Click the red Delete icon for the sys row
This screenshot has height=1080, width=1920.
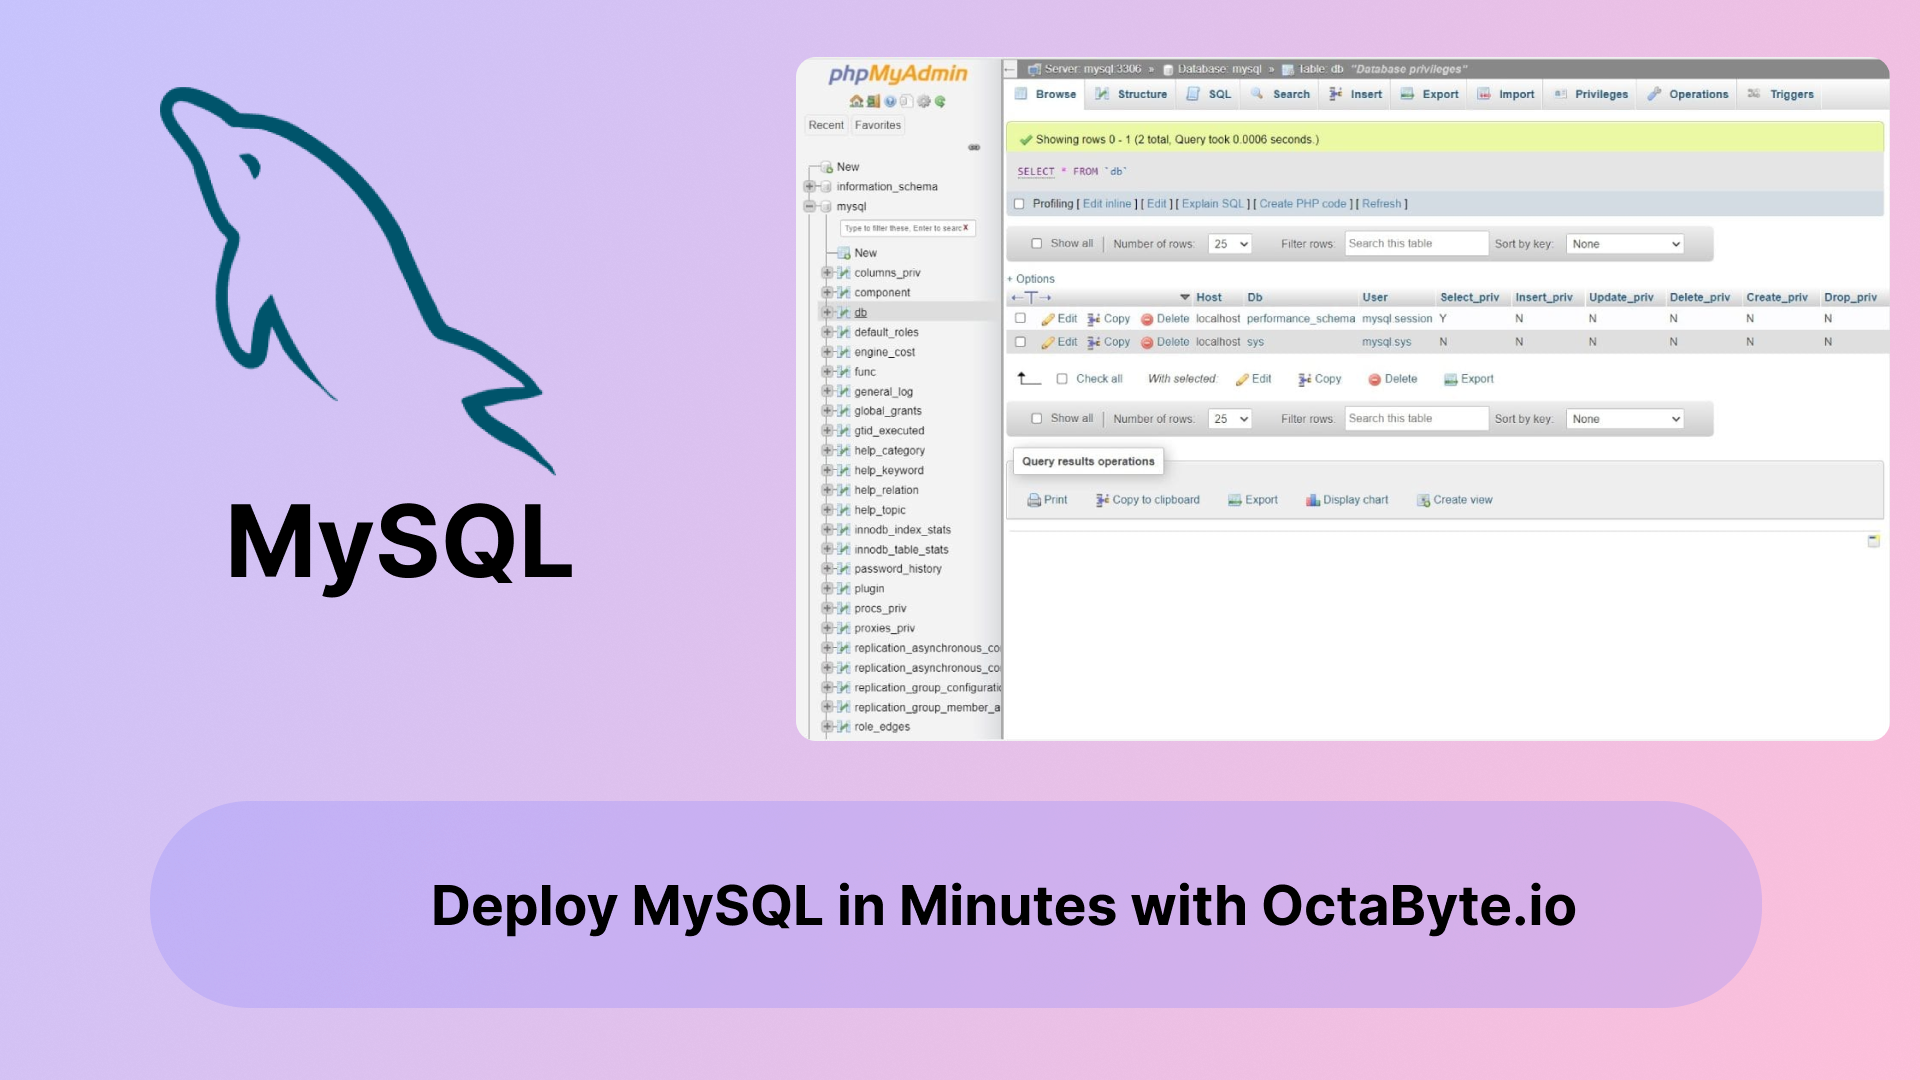1147,342
